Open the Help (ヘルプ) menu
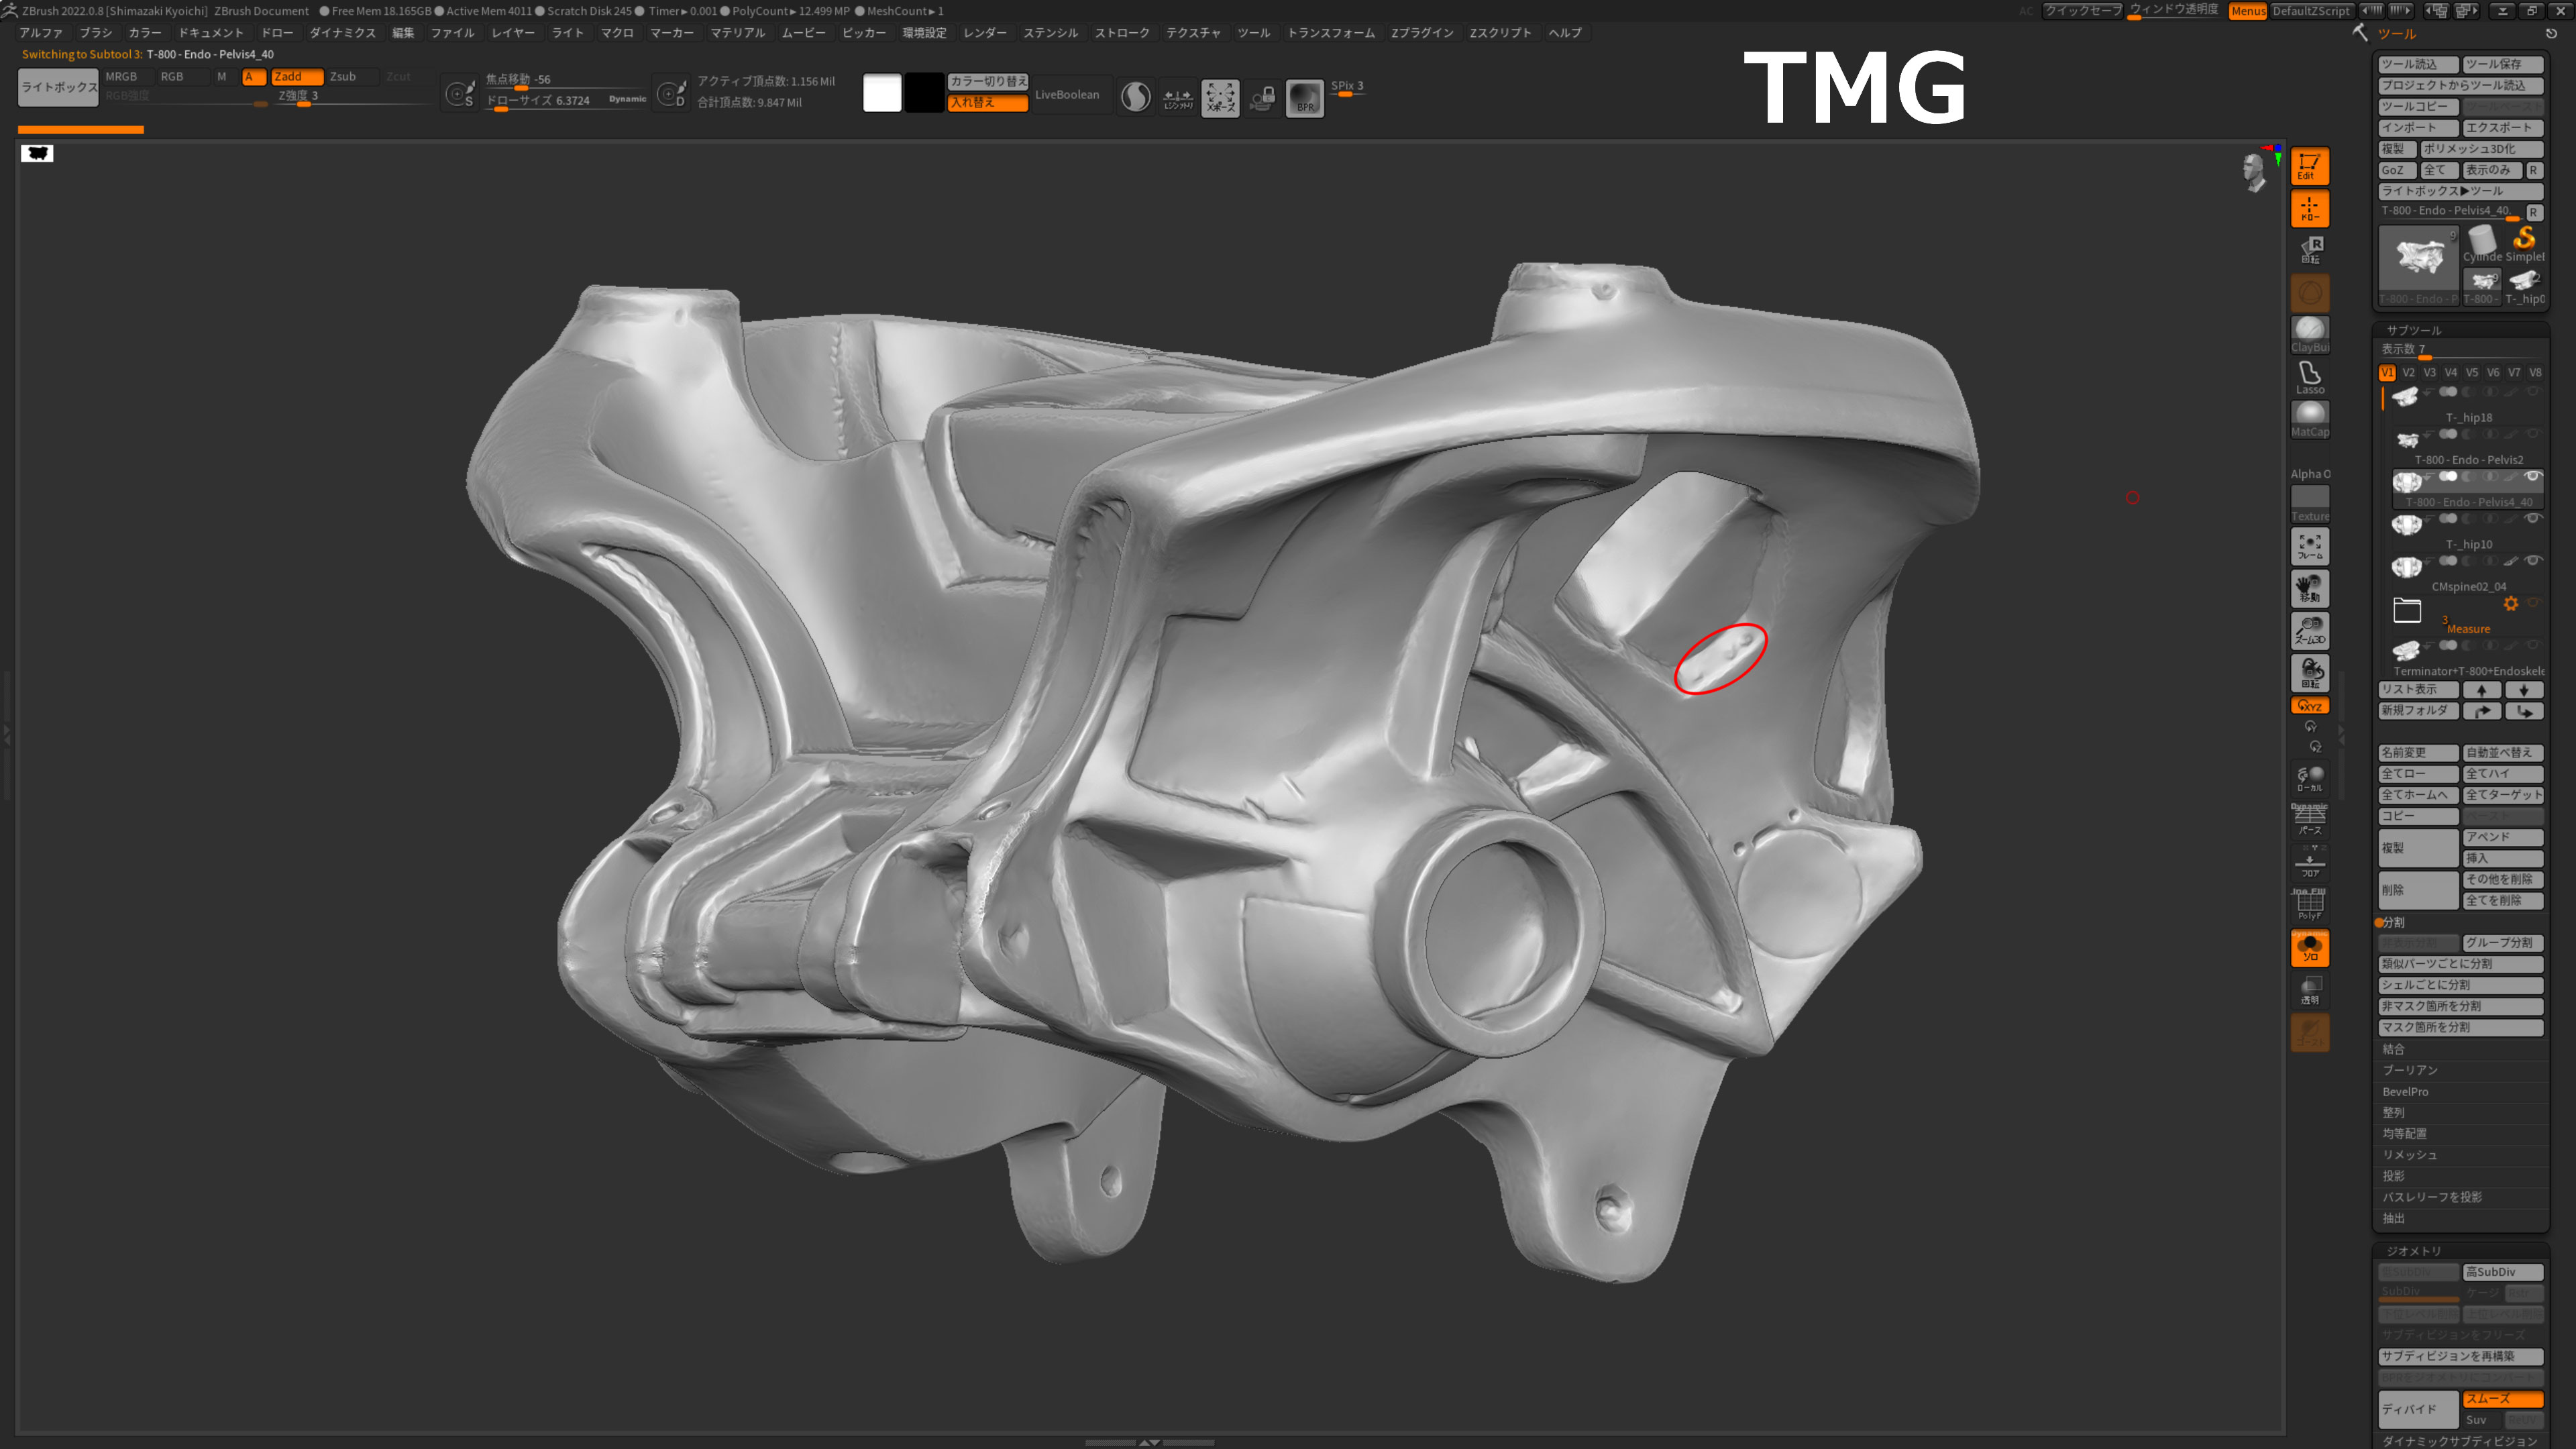 click(x=1564, y=33)
